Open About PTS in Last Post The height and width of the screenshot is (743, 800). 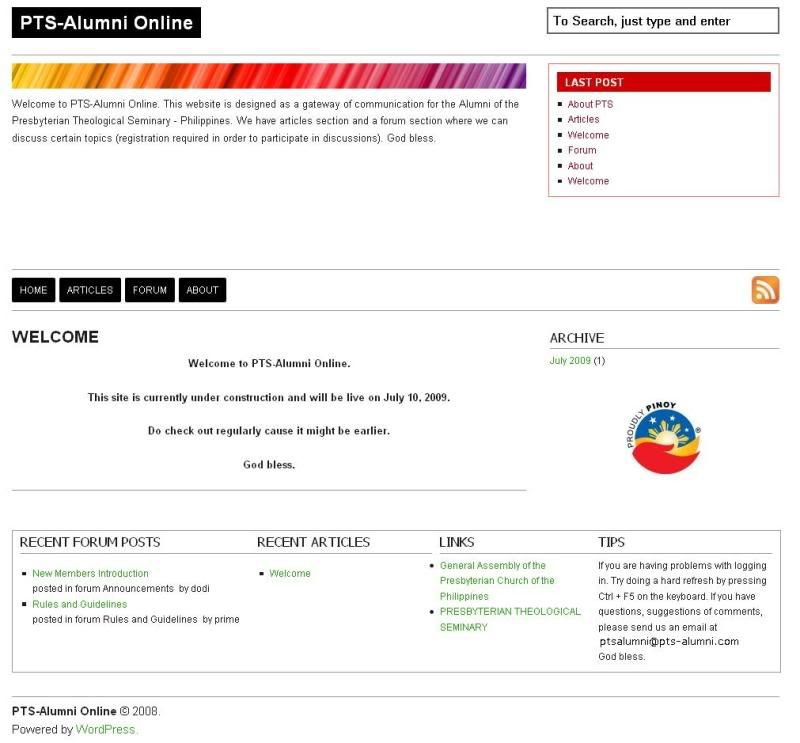click(590, 104)
